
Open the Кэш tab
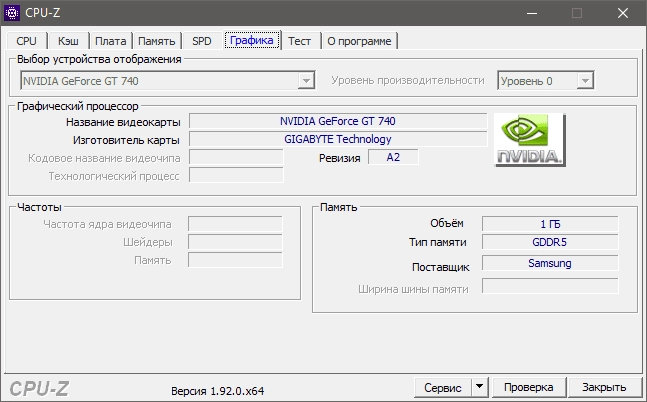(x=68, y=41)
